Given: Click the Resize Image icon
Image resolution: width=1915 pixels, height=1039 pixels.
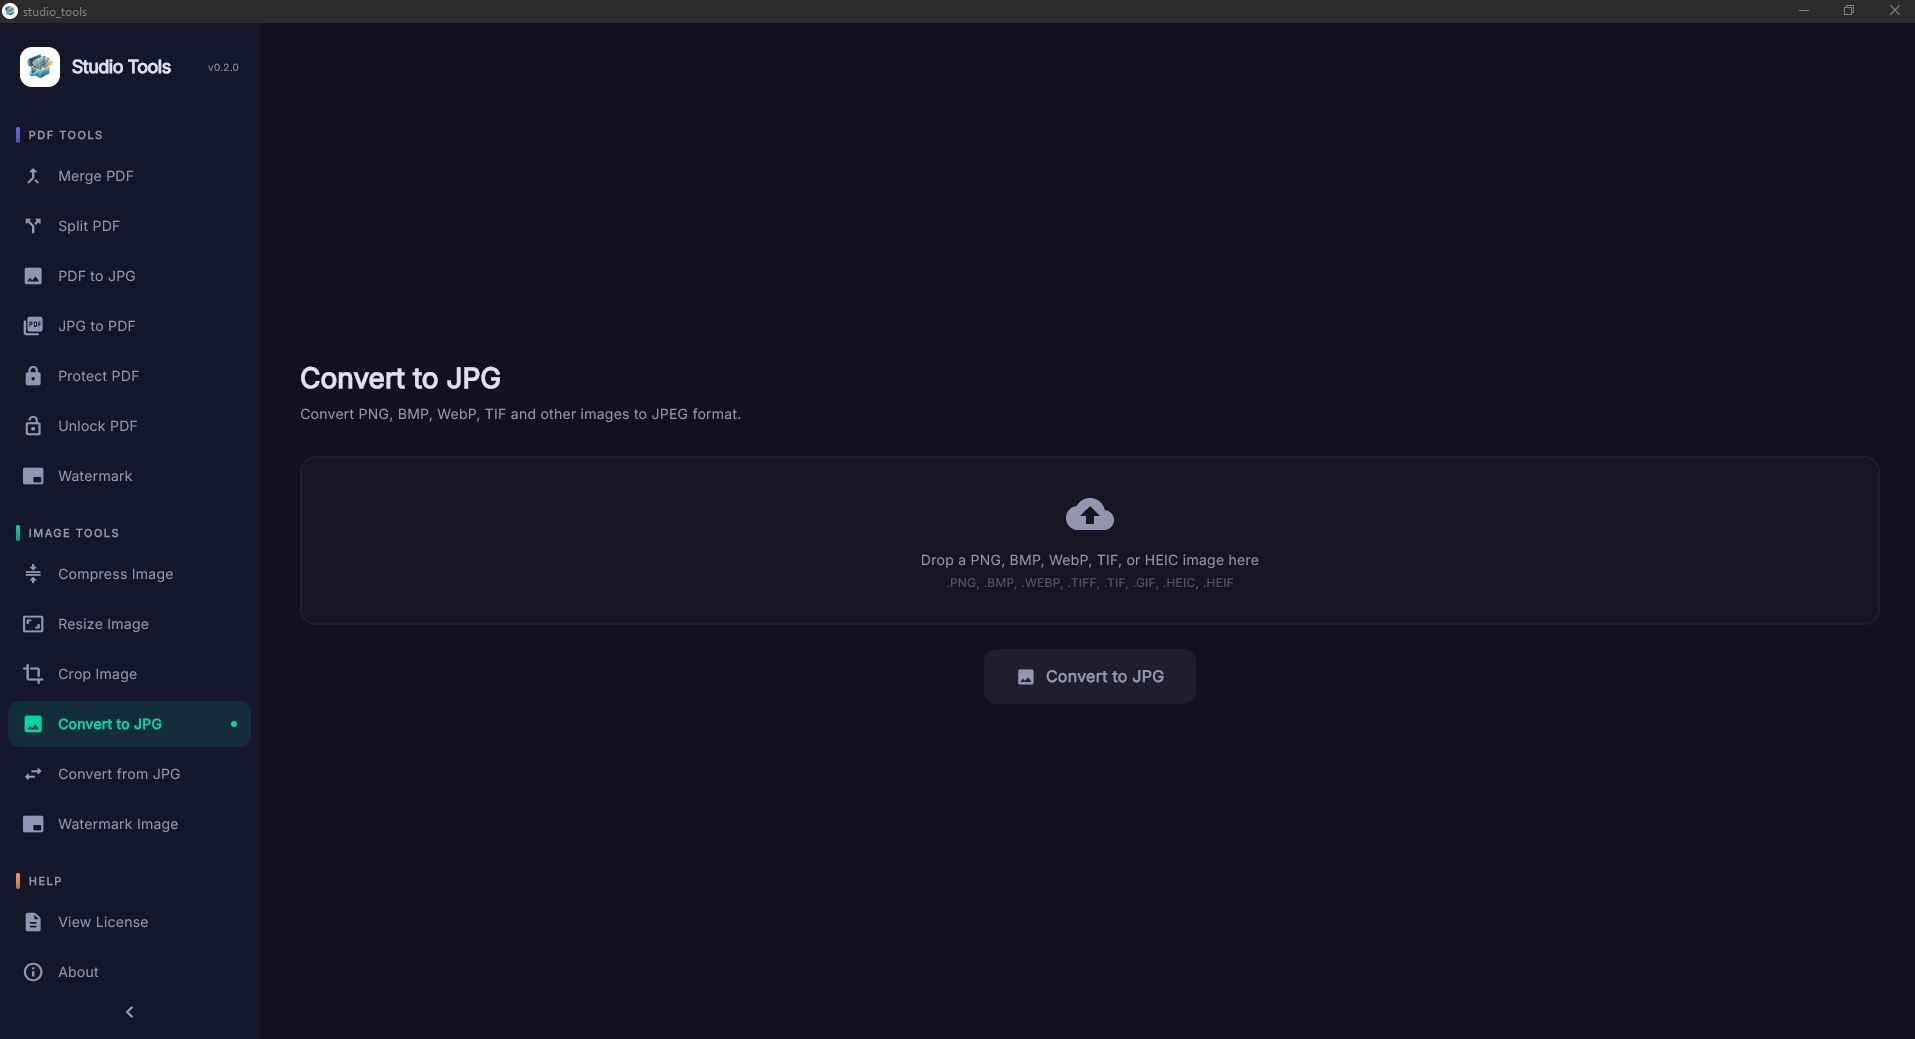Looking at the screenshot, I should tap(33, 624).
